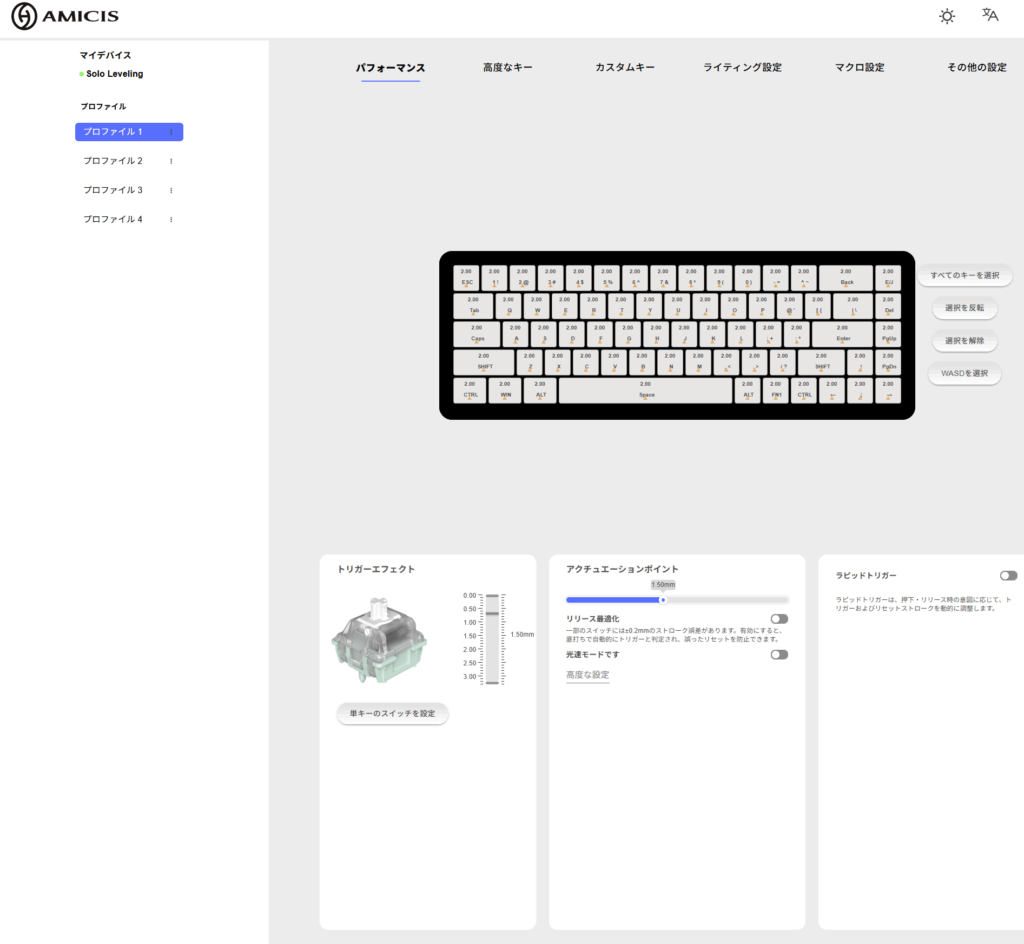Open the language translation icon
Viewport: 1024px width, 944px height.
(990, 15)
